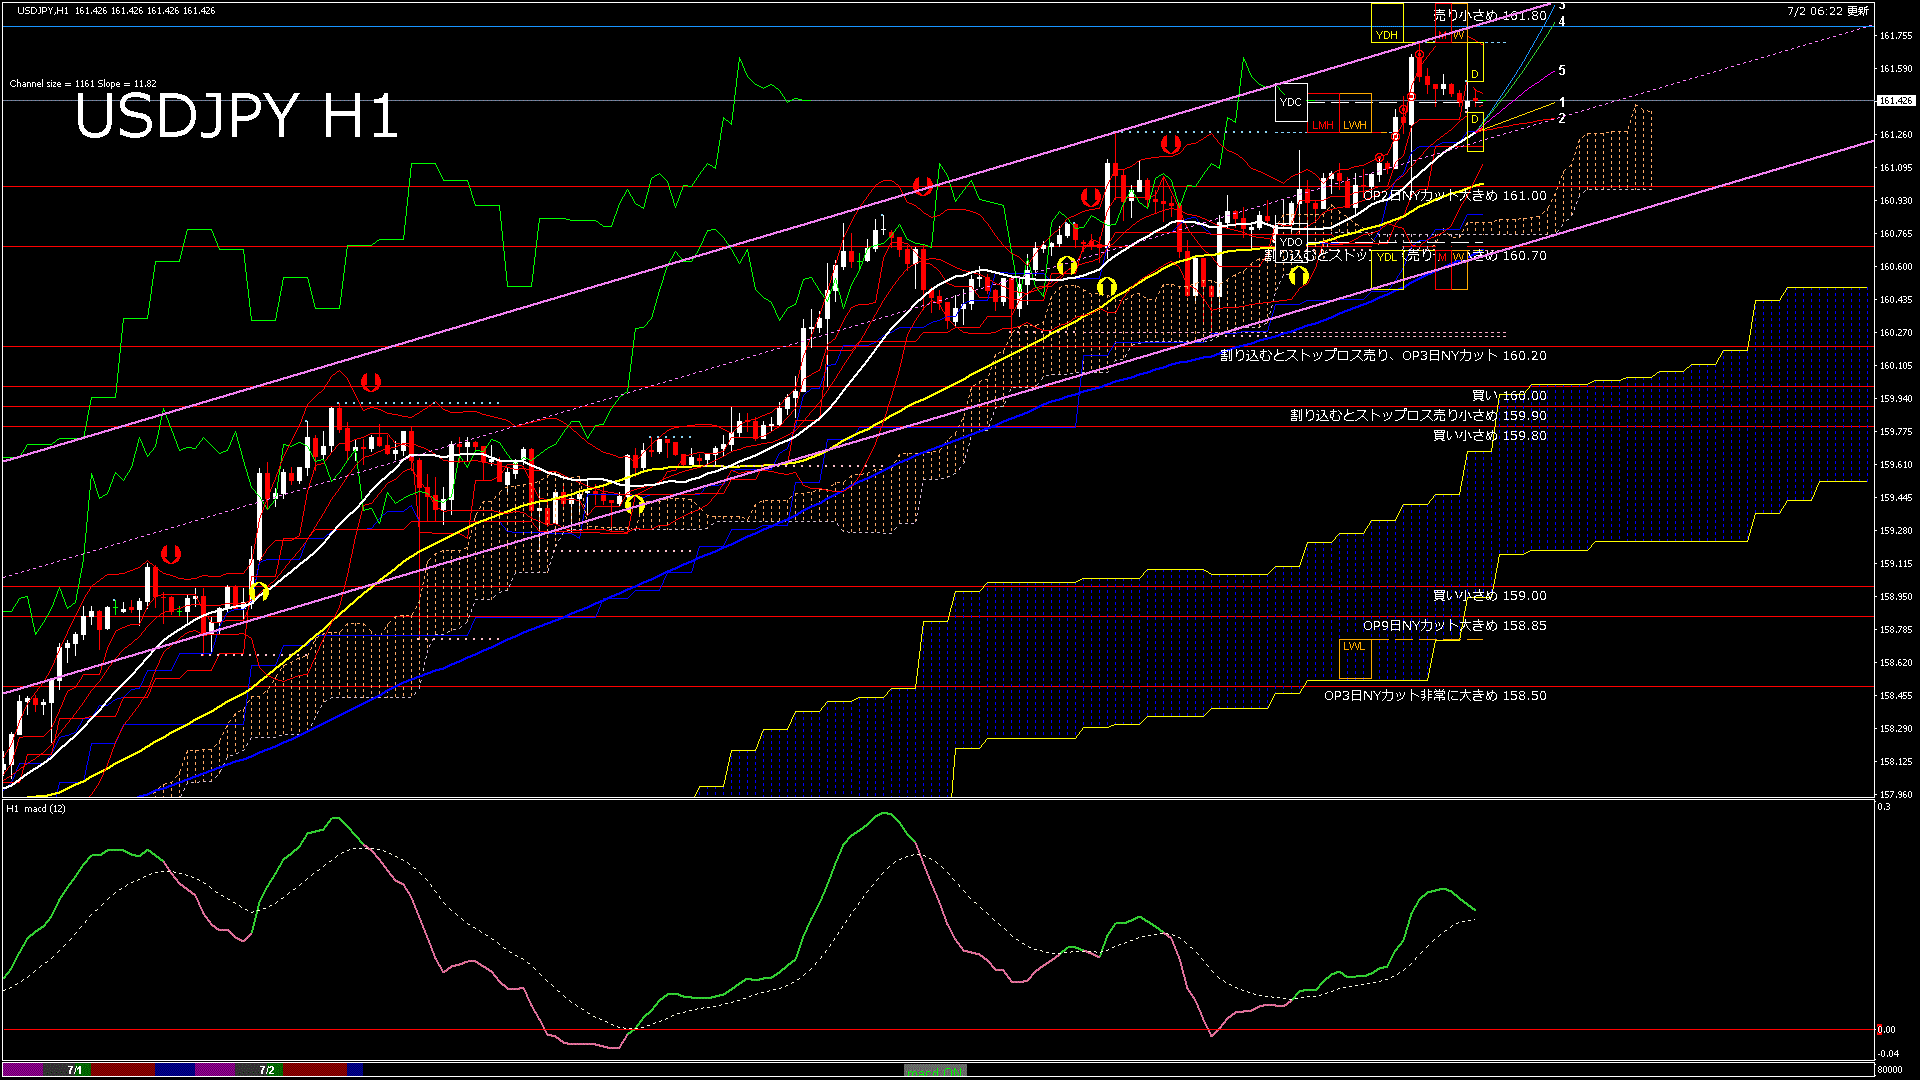1920x1080 pixels.
Task: Select the 割り込むとストップロス売り小さめ 159.90 label
Action: 1418,415
